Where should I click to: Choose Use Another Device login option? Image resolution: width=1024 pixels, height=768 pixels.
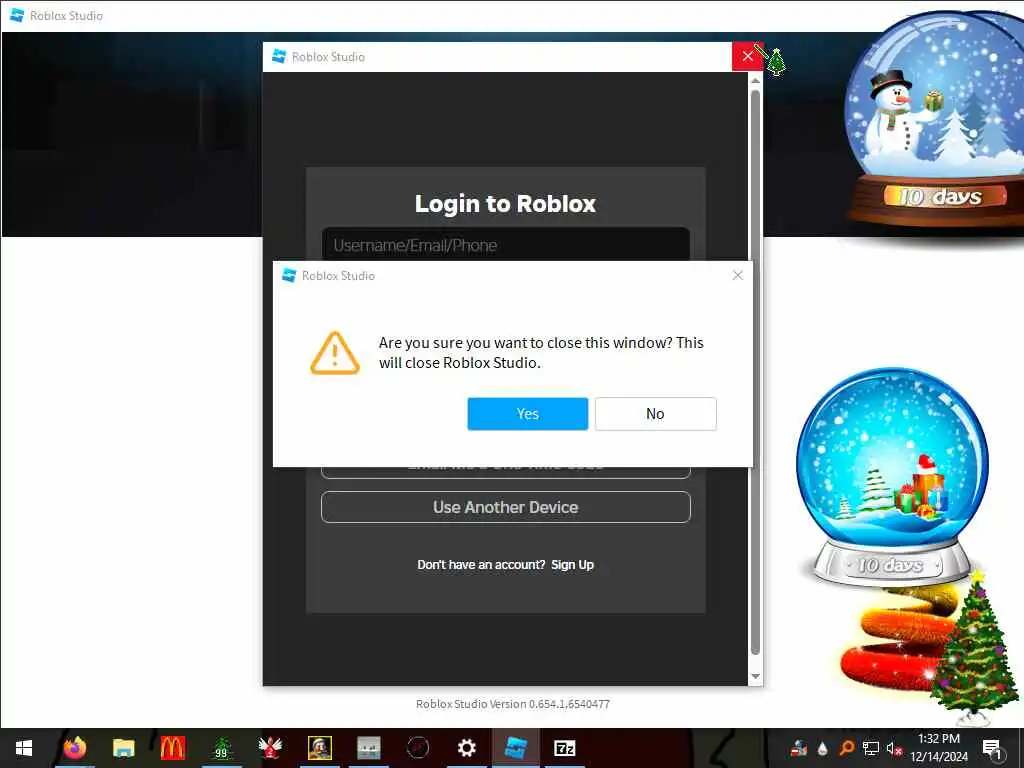[505, 507]
